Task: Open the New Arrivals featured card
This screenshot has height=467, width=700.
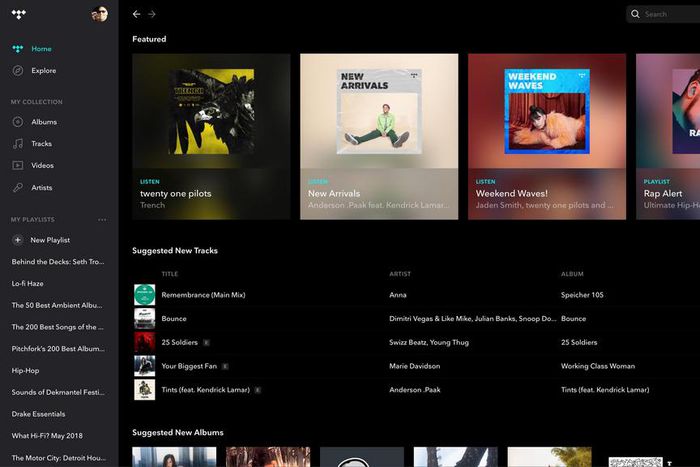Action: (379, 137)
